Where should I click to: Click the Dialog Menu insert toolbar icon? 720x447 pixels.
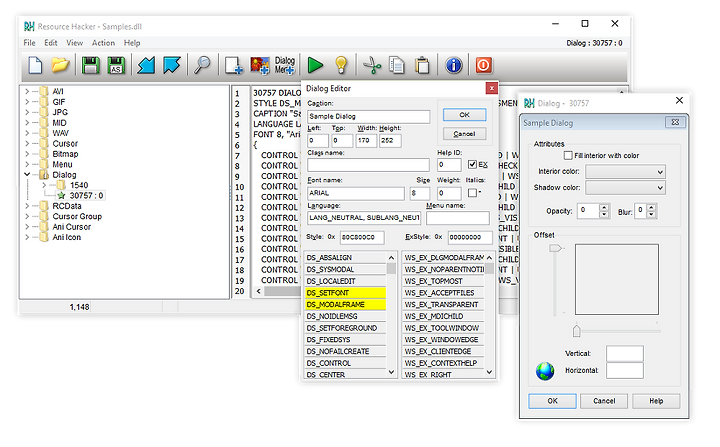(x=285, y=65)
